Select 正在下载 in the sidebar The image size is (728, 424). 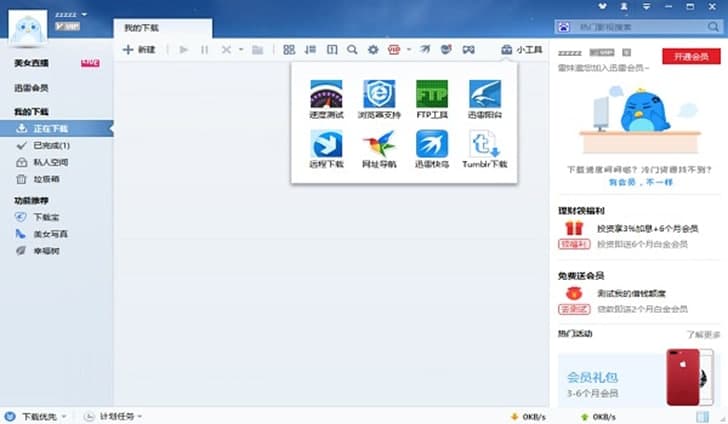[x=57, y=129]
